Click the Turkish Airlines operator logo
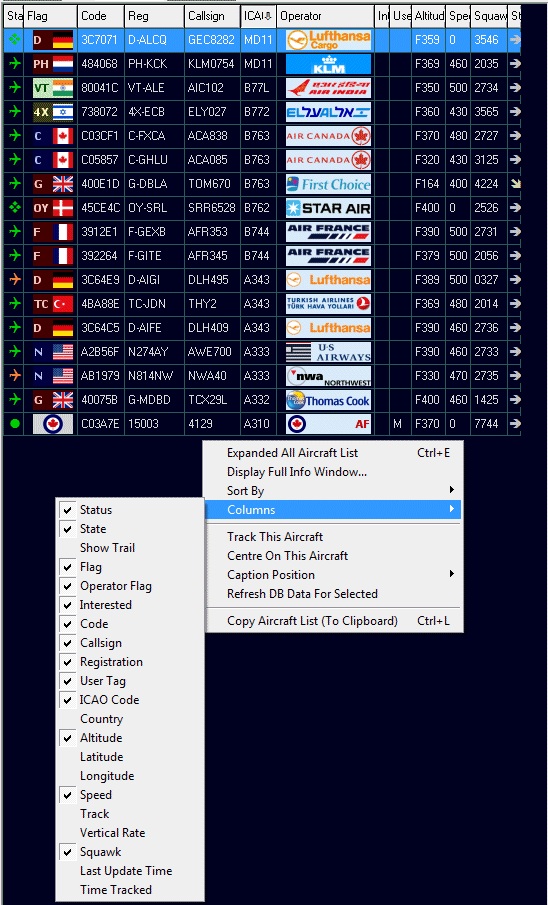The height and width of the screenshot is (905, 548). pos(328,304)
